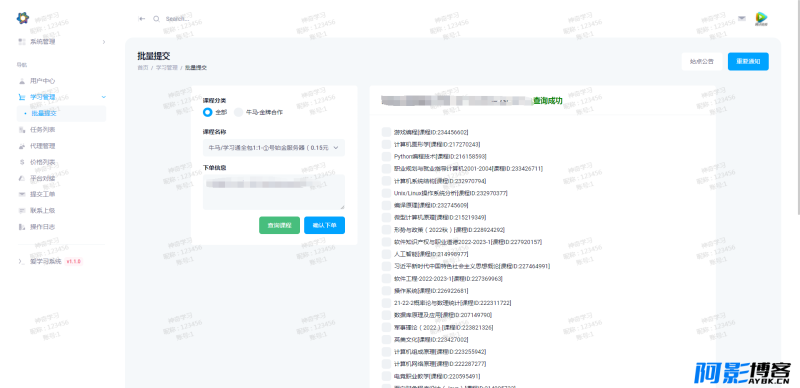Screen dimensions: 800x388
Task: Tick the 操作系统 course checkbox
Action: tap(386, 290)
